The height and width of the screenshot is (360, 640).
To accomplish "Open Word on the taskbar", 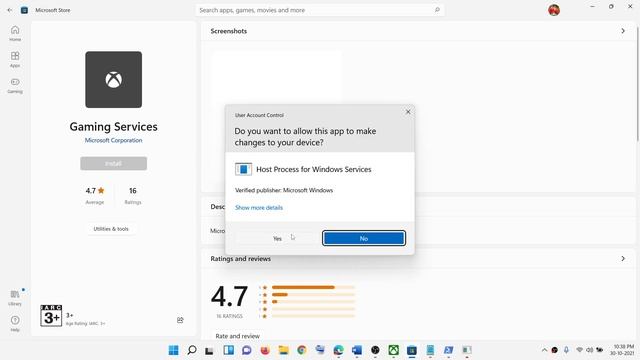I will [357, 350].
